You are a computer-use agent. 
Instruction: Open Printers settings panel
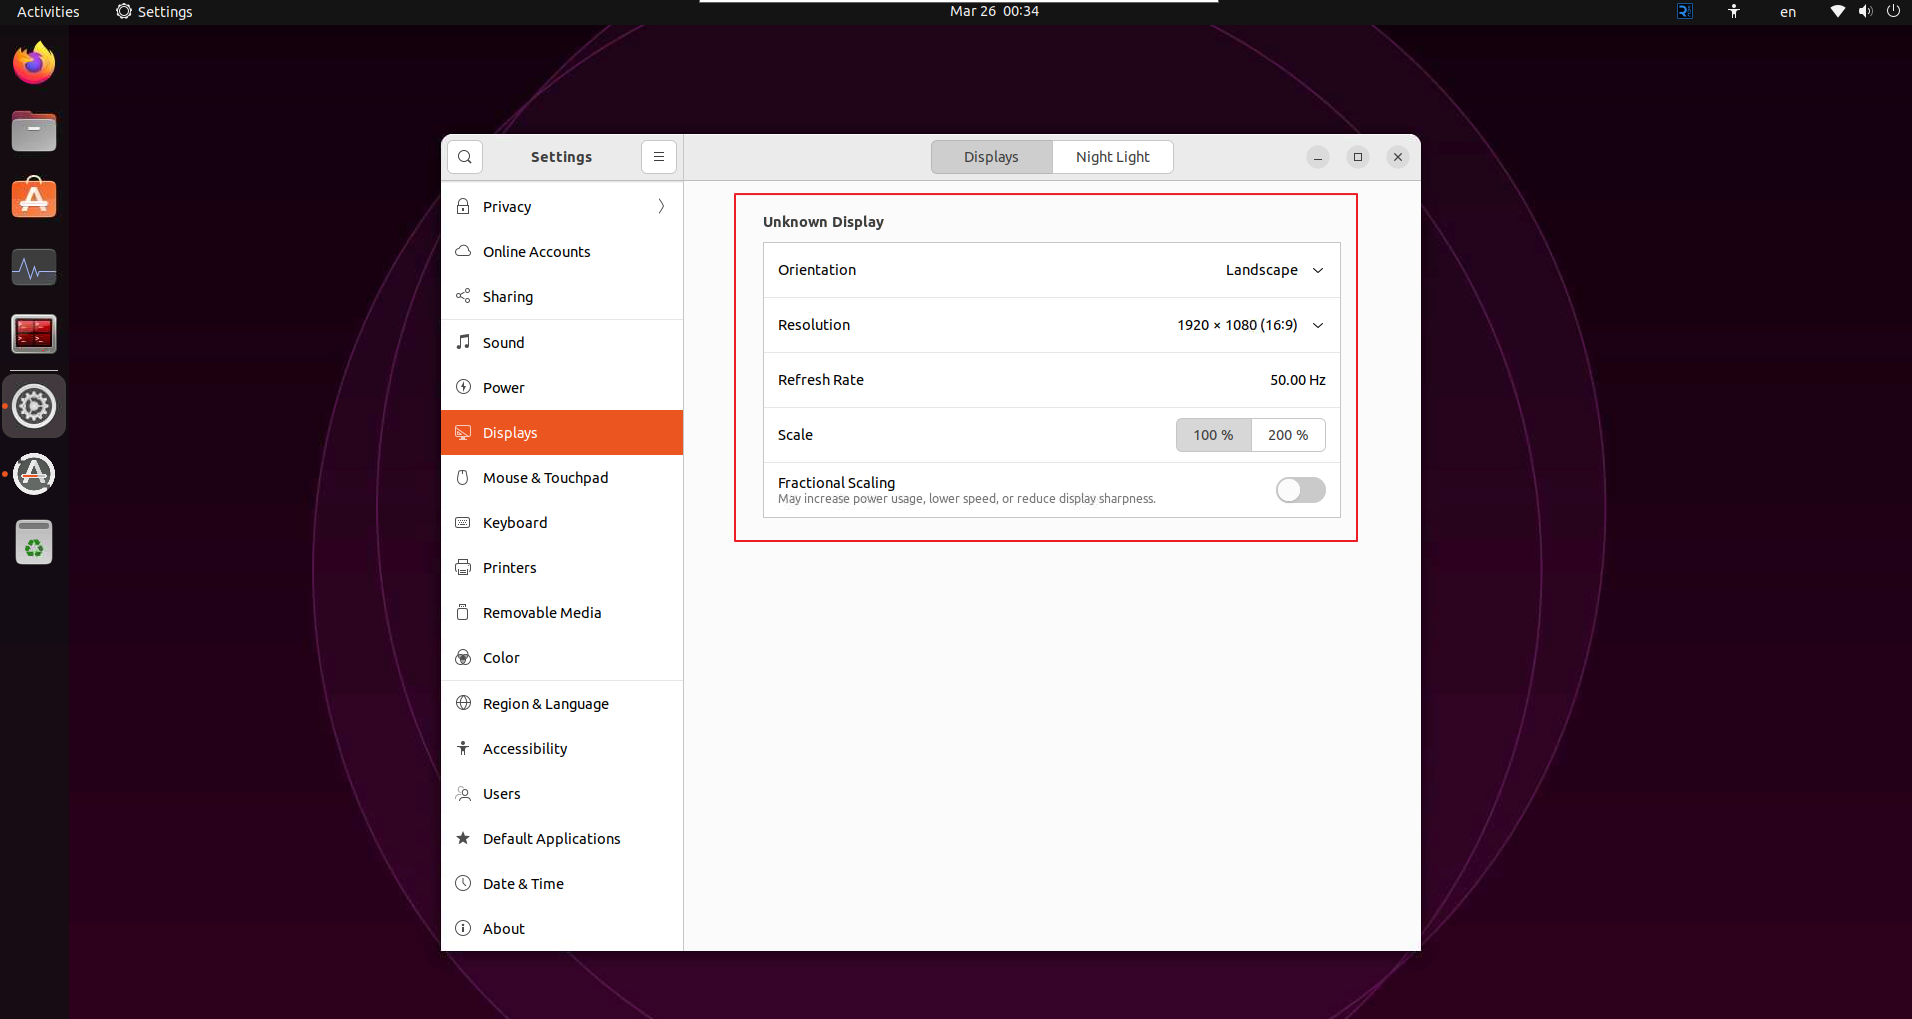[x=562, y=567]
